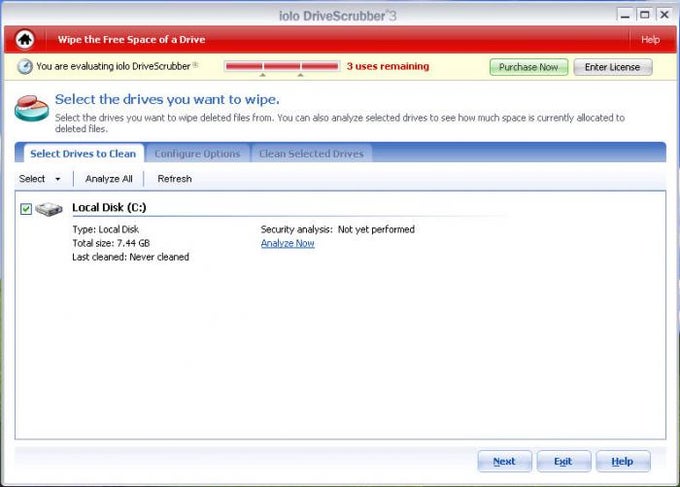The image size is (680, 487).
Task: Click 'Type: Local Disk' text
Action: (x=105, y=229)
